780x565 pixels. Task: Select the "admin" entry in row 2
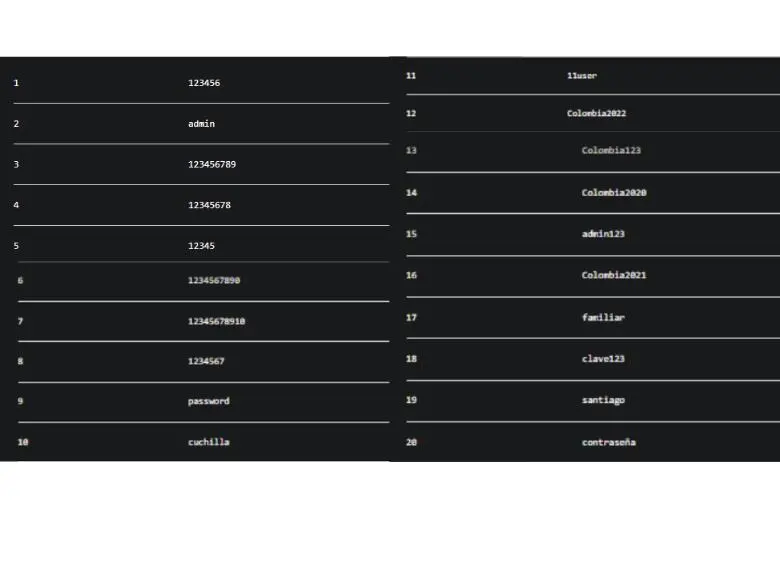[201, 124]
